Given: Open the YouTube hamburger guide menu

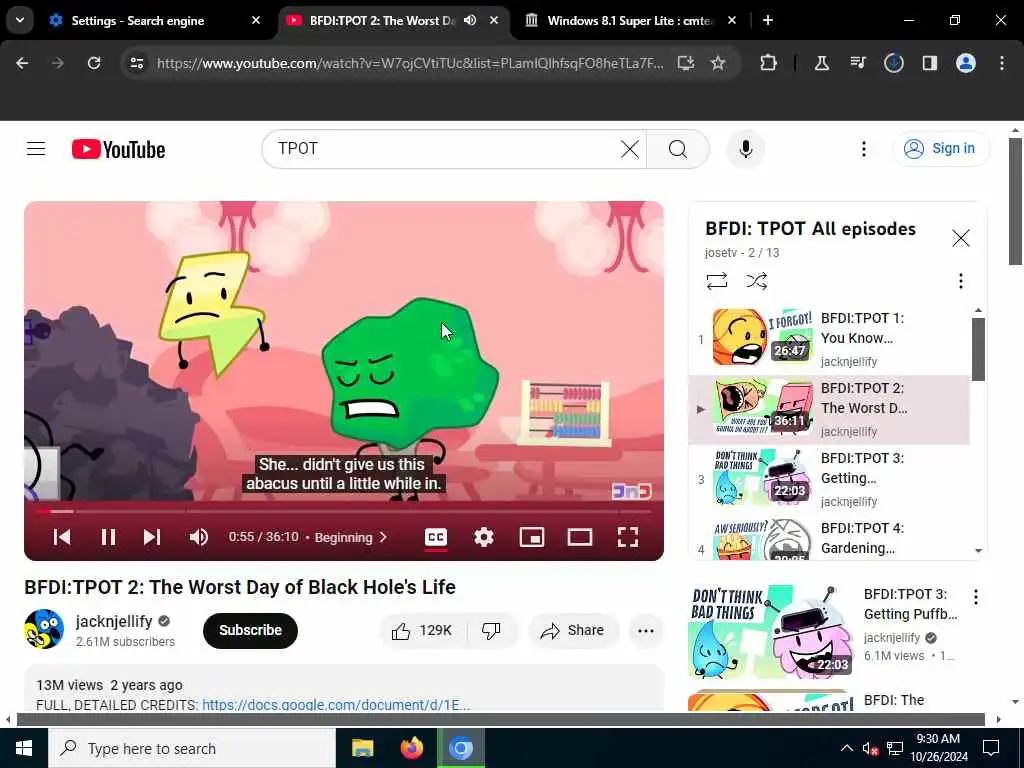Looking at the screenshot, I should tap(36, 149).
